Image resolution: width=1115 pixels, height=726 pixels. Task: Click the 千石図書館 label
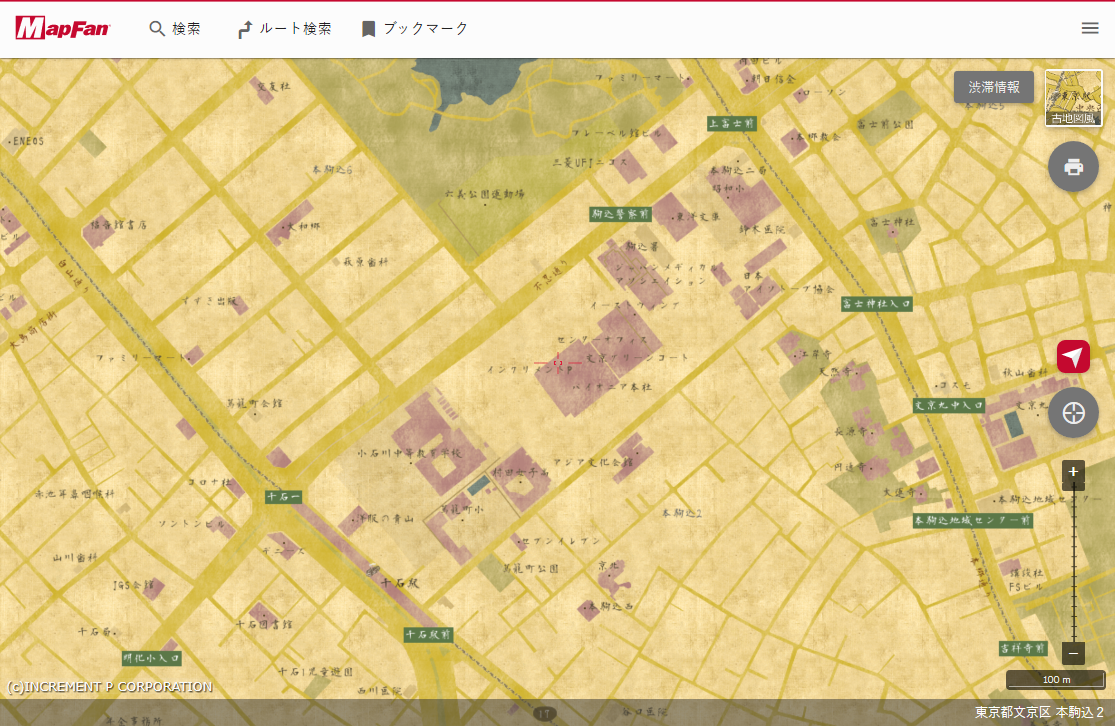(x=264, y=624)
